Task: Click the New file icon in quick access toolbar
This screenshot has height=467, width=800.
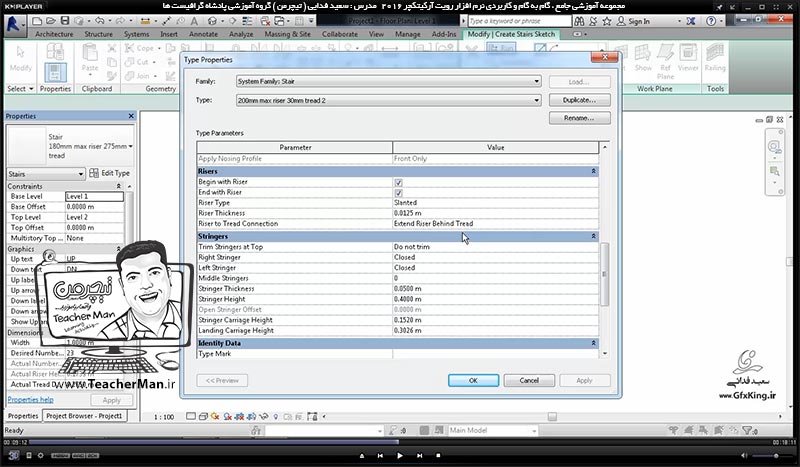Action: click(x=37, y=21)
